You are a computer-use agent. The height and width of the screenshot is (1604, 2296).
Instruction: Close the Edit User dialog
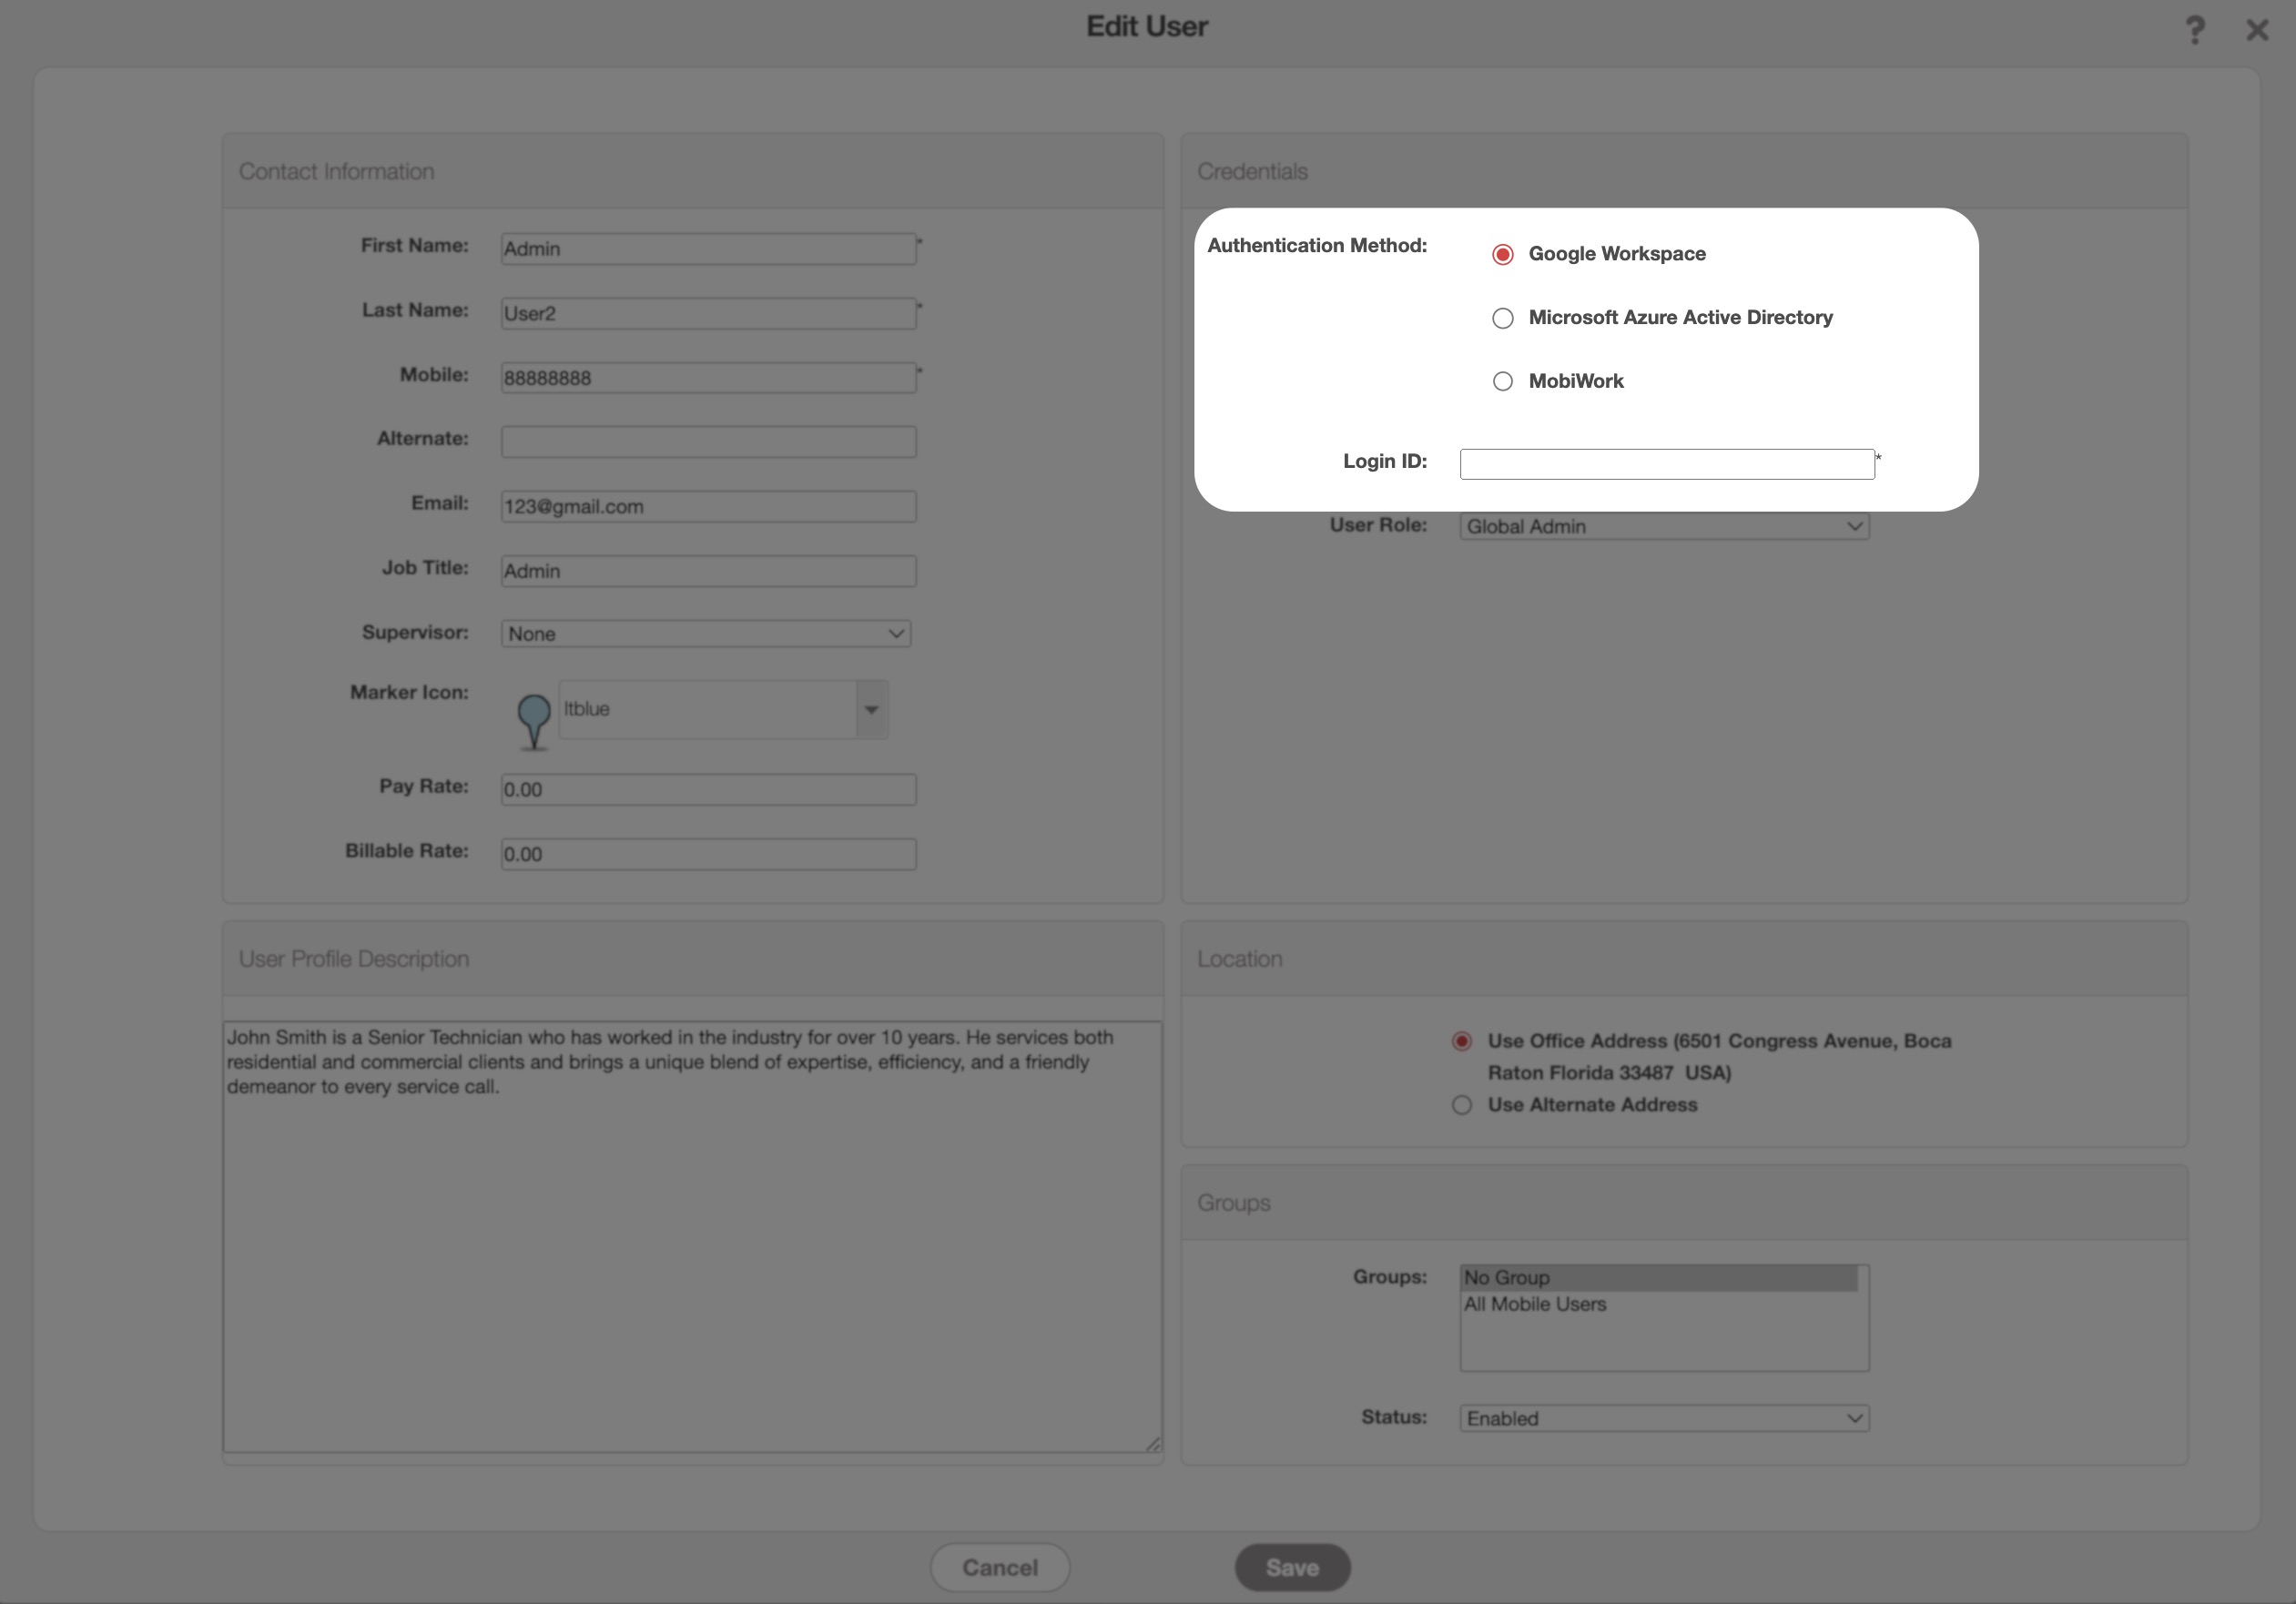pyautogui.click(x=2257, y=30)
